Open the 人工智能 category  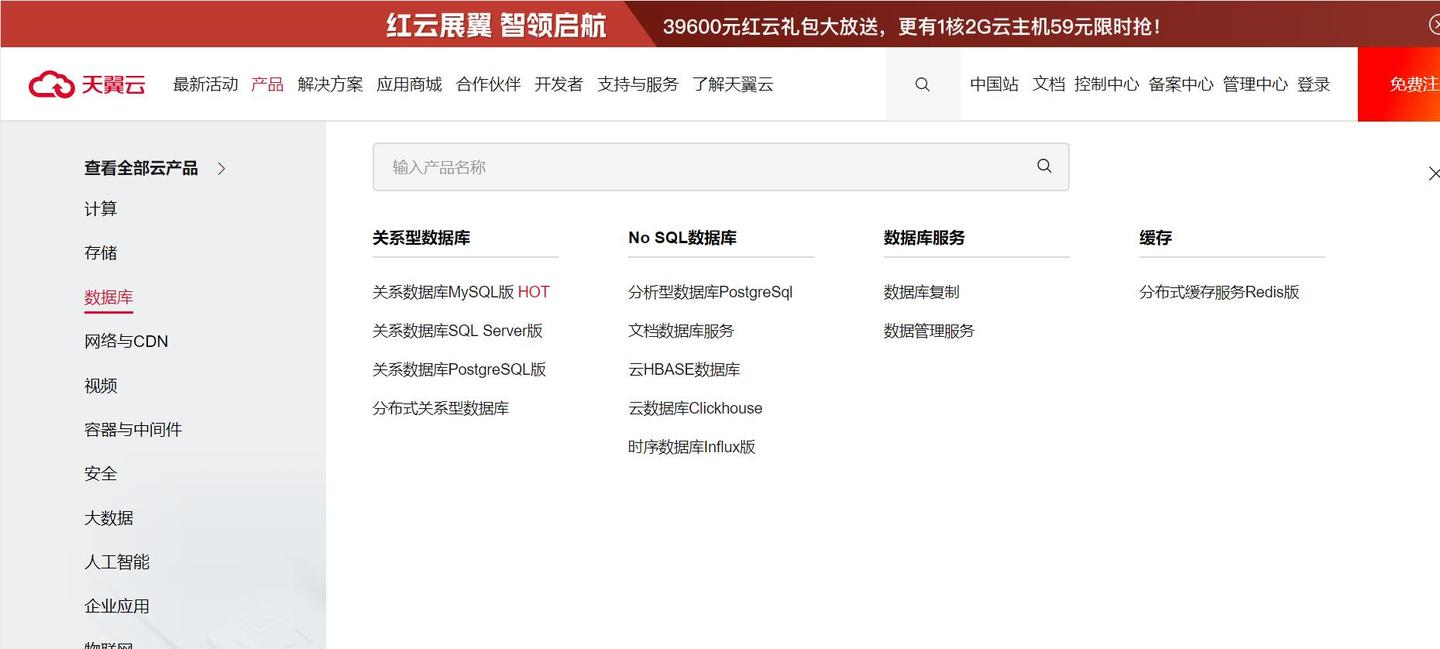click(117, 561)
